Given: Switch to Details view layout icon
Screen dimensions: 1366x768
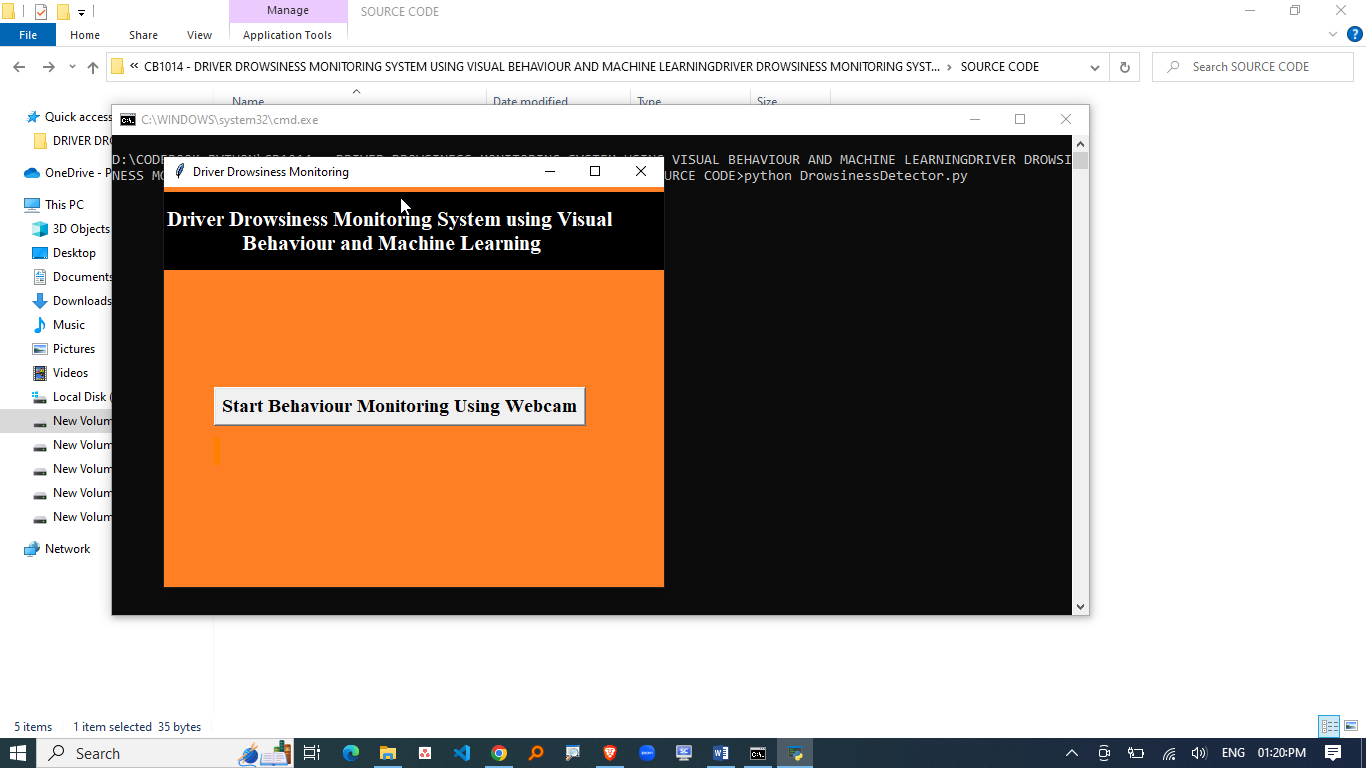Looking at the screenshot, I should point(1329,727).
